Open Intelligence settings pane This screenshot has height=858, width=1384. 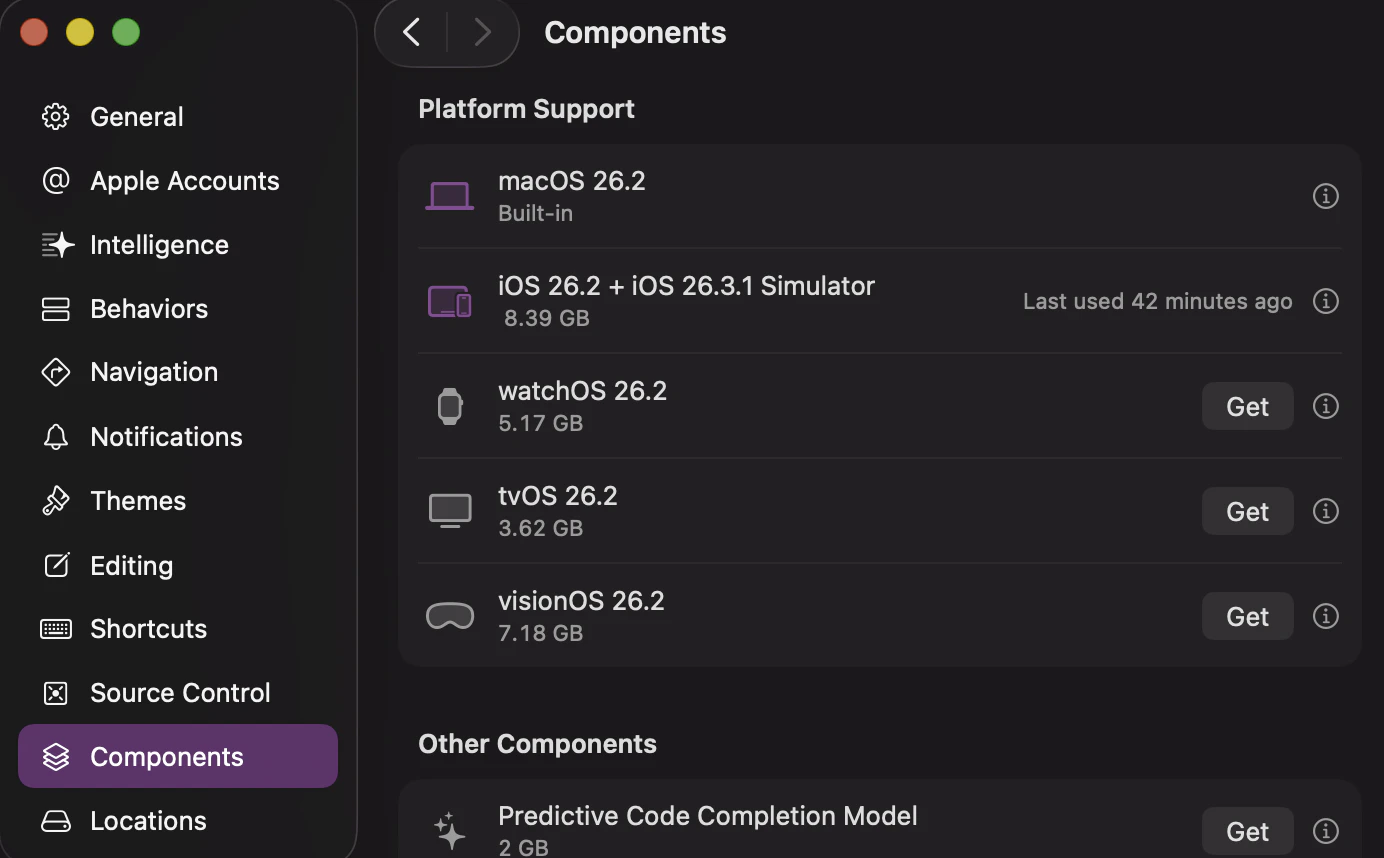click(178, 245)
